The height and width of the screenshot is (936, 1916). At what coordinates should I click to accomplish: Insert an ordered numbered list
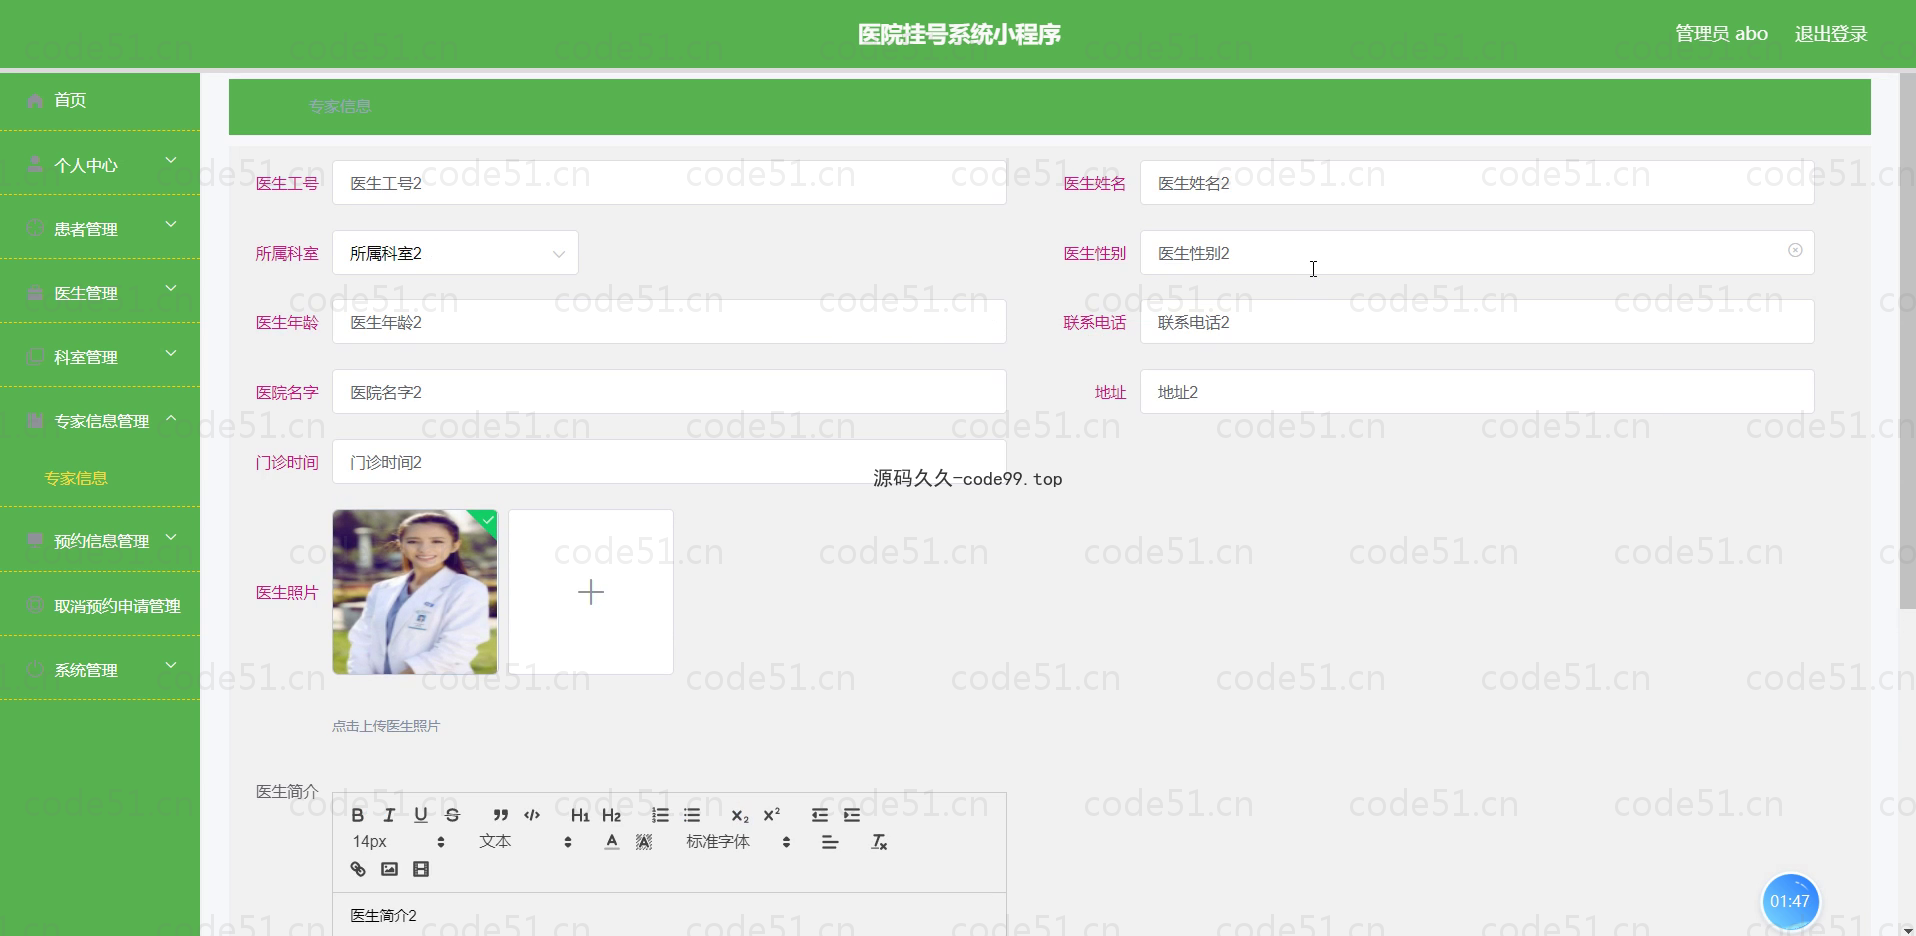(660, 815)
